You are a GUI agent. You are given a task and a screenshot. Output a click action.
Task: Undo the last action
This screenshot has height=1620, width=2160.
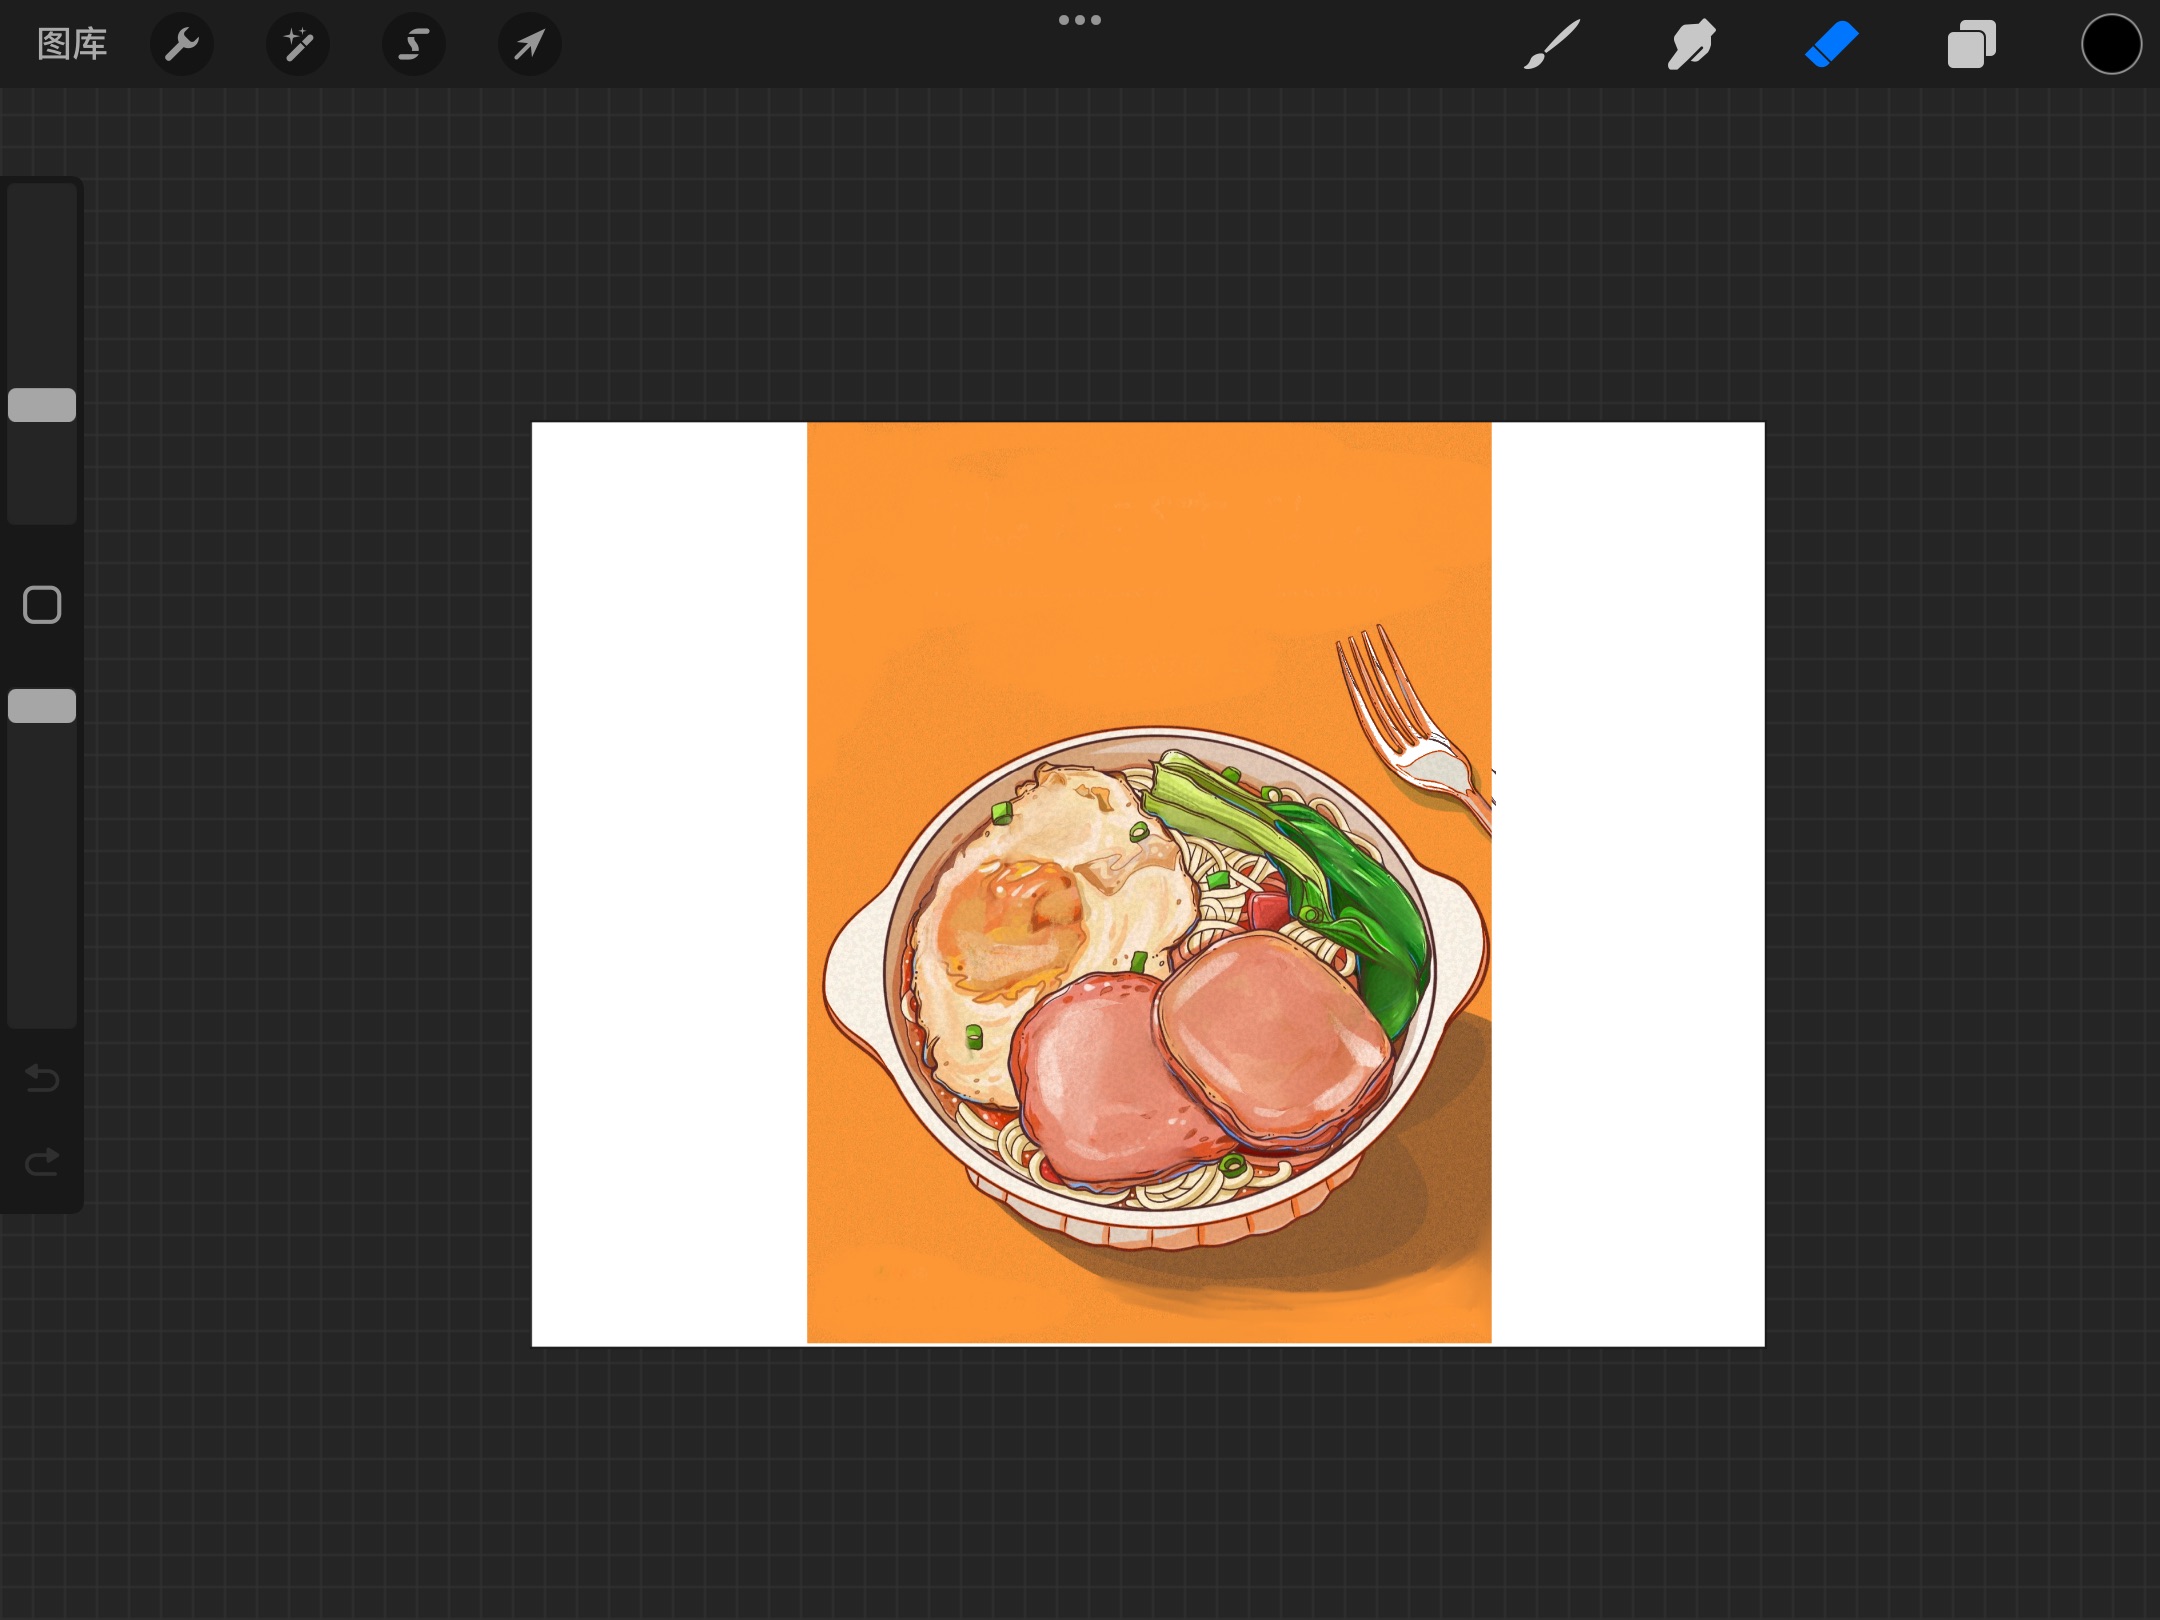point(42,1078)
